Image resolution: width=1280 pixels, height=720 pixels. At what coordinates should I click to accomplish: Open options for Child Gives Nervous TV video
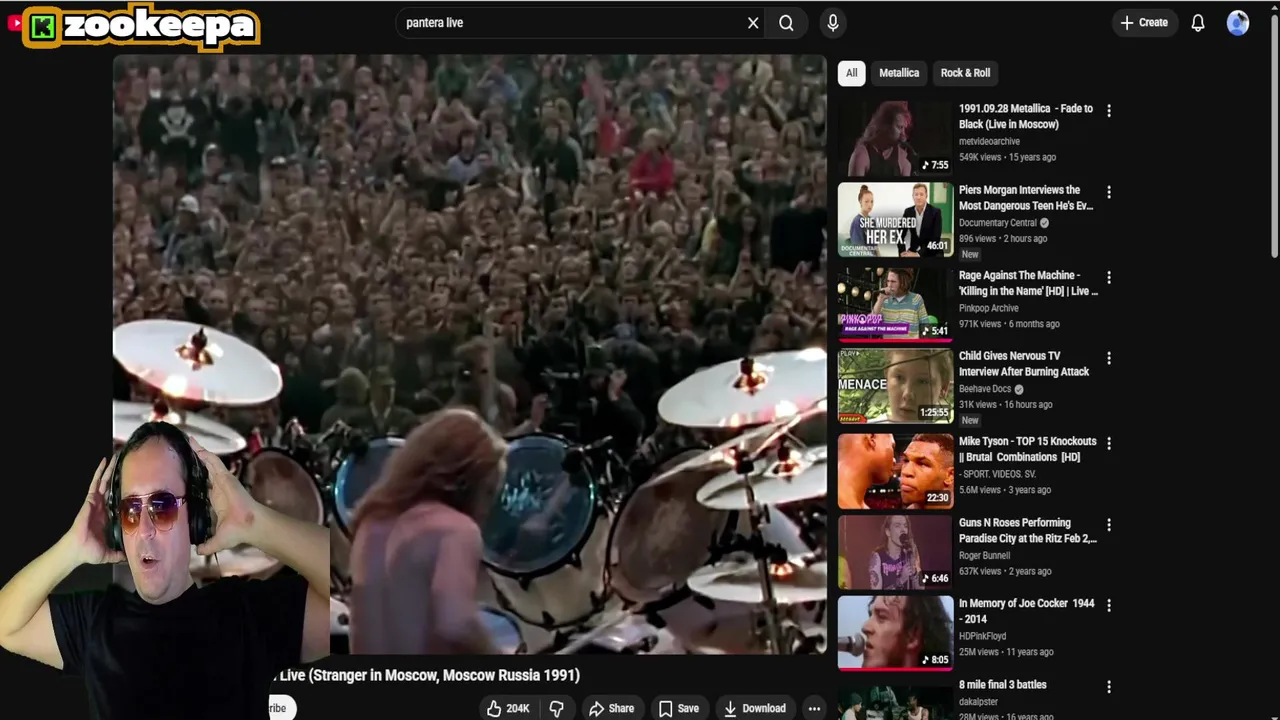(1108, 358)
